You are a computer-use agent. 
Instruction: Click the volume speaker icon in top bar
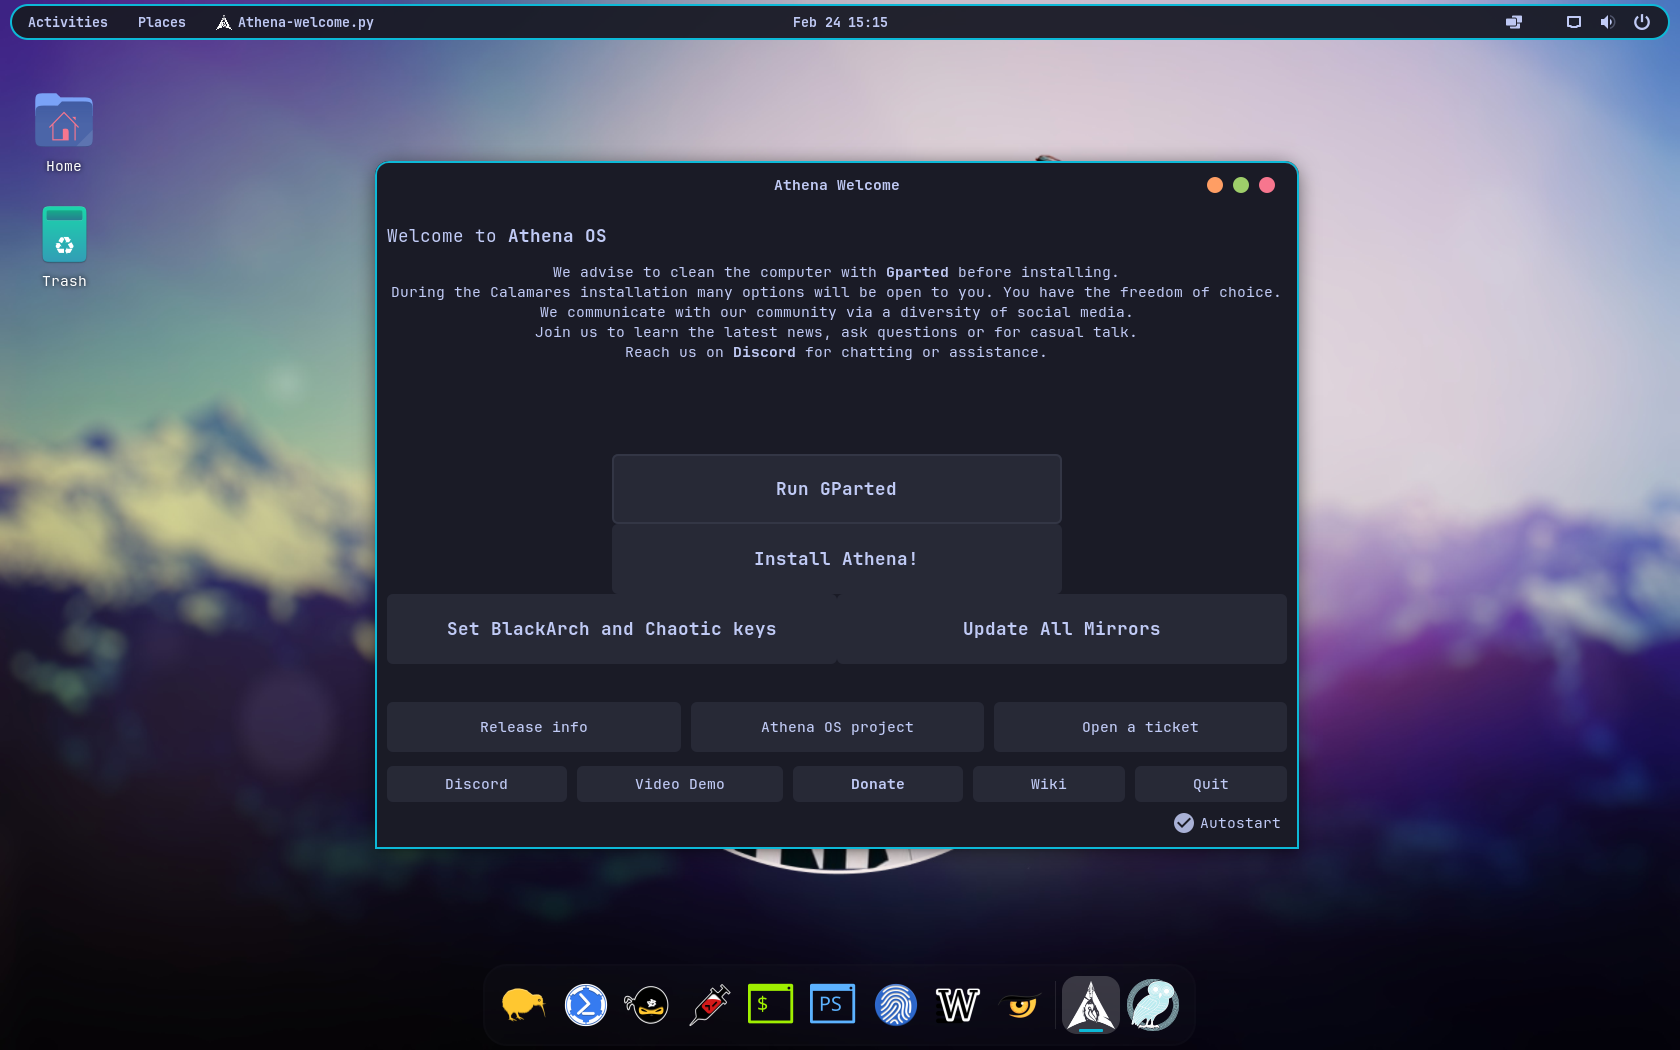click(x=1607, y=22)
